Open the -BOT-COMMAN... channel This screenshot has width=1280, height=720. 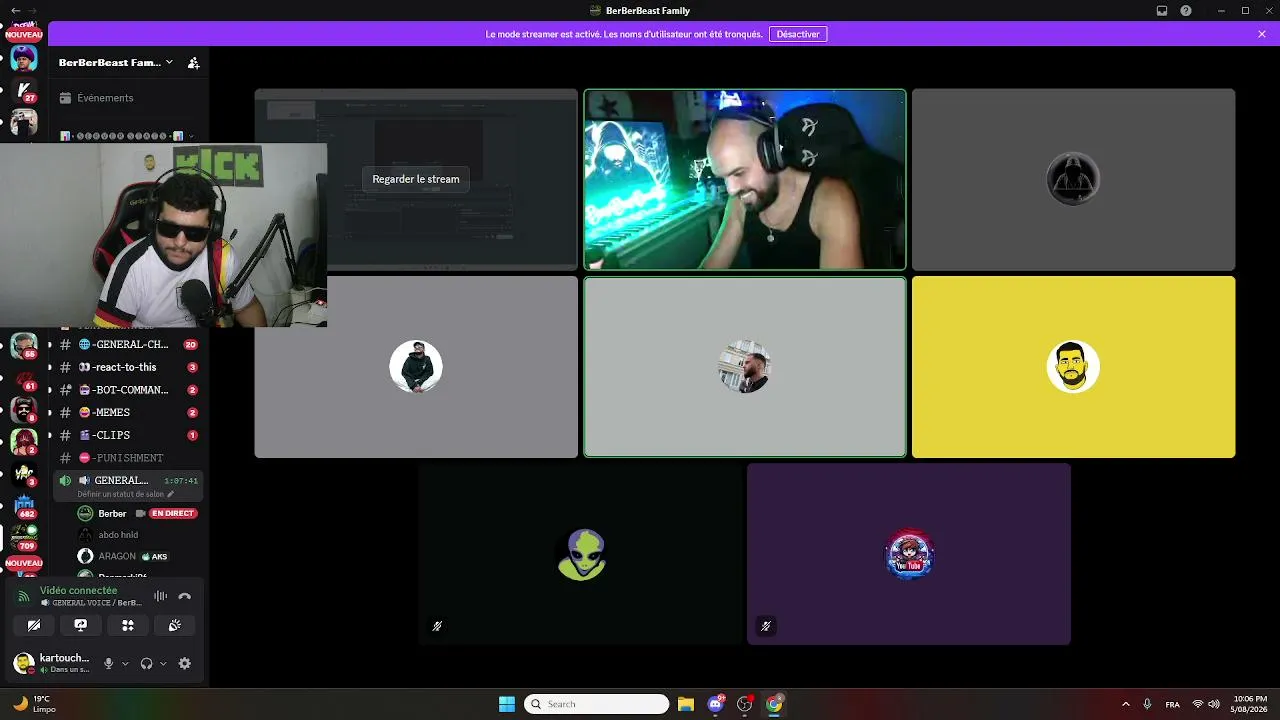coord(129,390)
